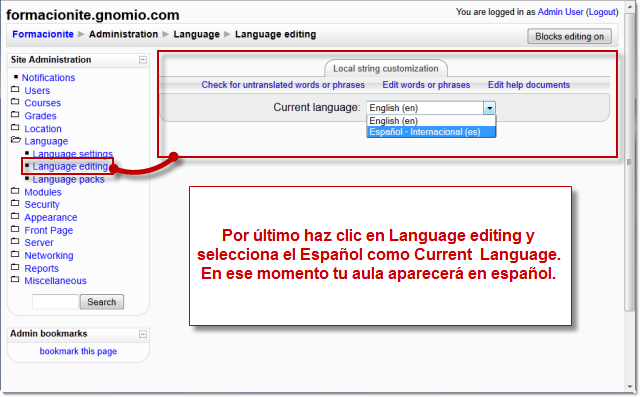Screen dimensions: 640x397
Task: Open Language editing link
Action: (70, 166)
